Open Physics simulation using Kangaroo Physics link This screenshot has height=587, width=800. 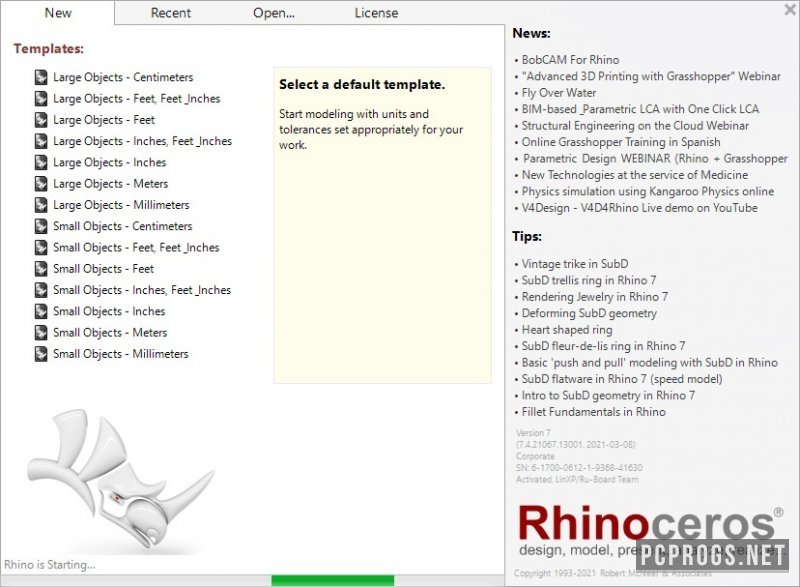coord(647,192)
